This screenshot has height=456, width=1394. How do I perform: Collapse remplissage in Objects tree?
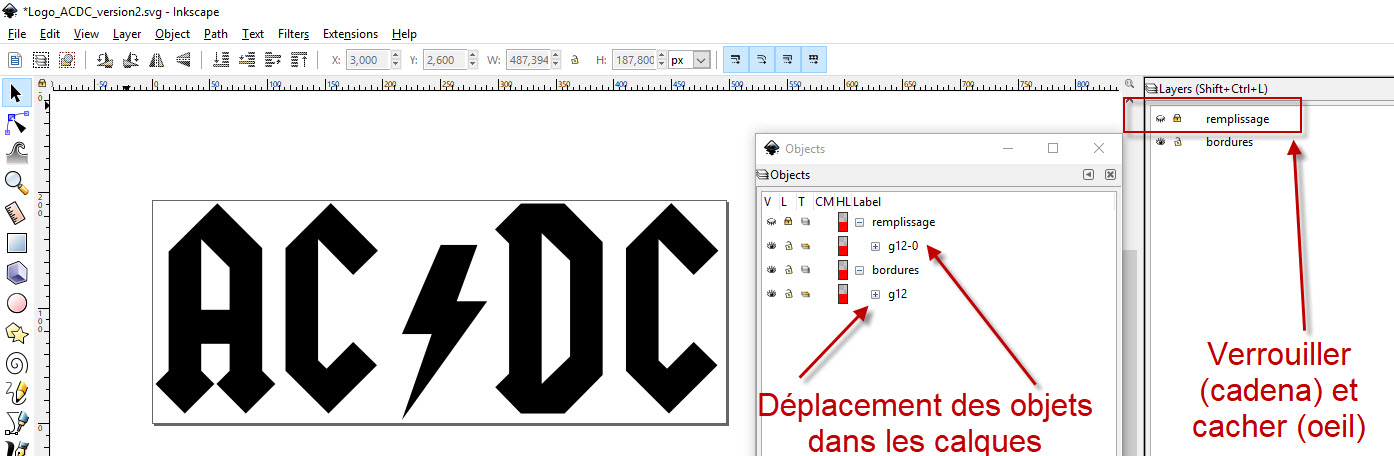(x=859, y=222)
